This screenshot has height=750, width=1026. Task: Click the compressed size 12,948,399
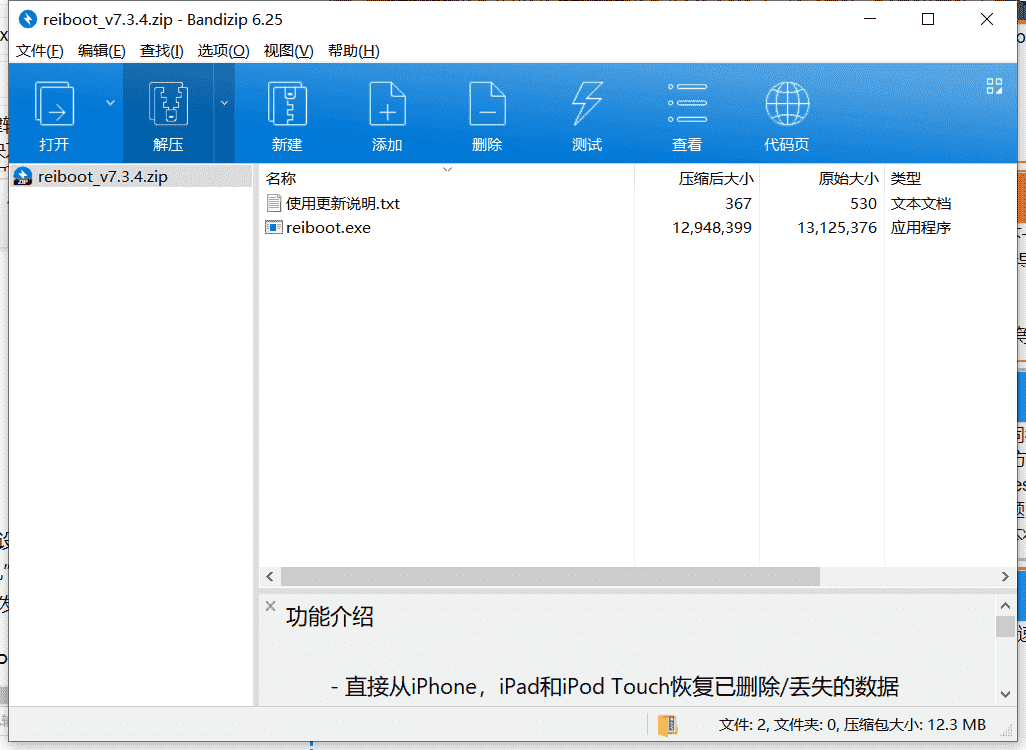click(x=712, y=228)
